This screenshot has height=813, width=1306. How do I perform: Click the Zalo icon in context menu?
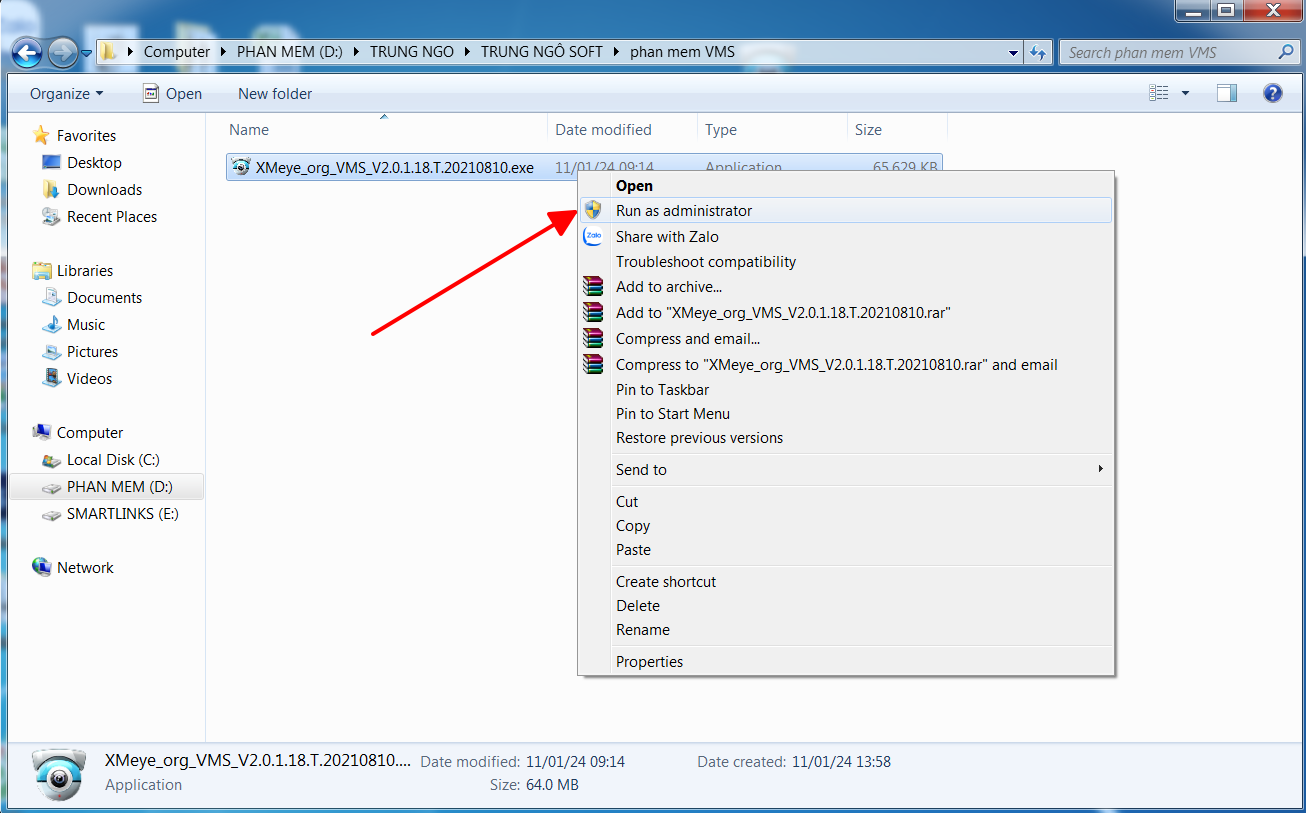pyautogui.click(x=593, y=237)
